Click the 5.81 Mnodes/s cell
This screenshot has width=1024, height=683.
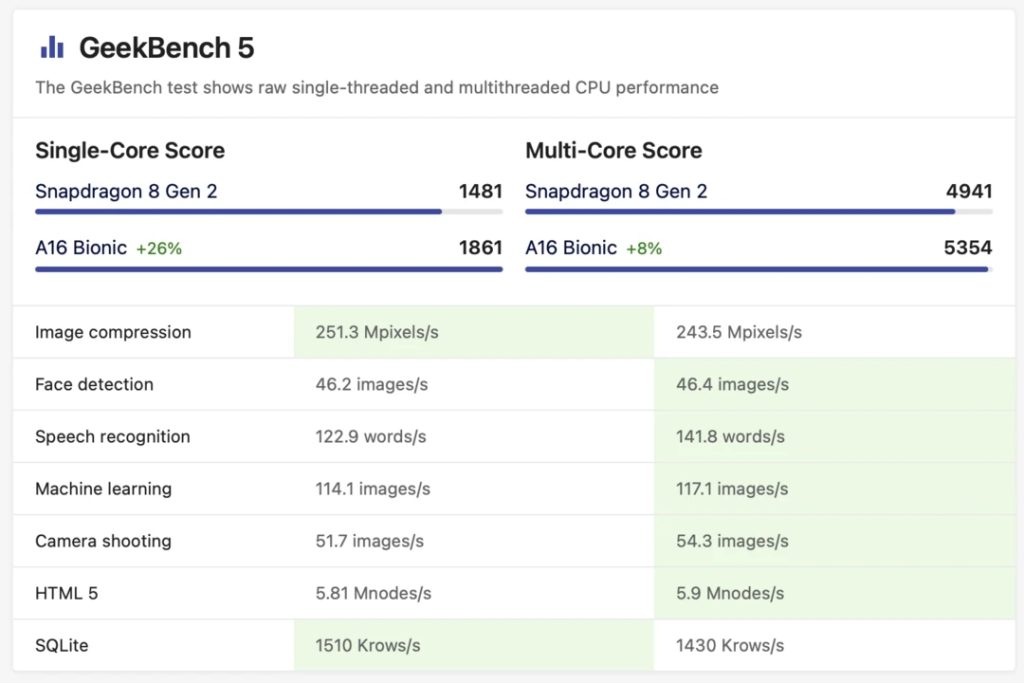point(474,593)
